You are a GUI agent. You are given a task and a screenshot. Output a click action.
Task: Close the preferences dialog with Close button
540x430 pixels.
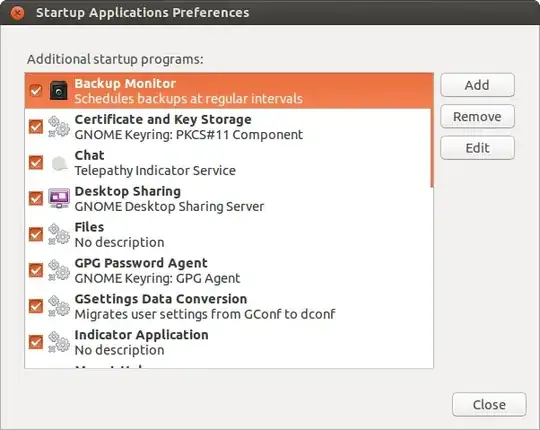pos(489,405)
